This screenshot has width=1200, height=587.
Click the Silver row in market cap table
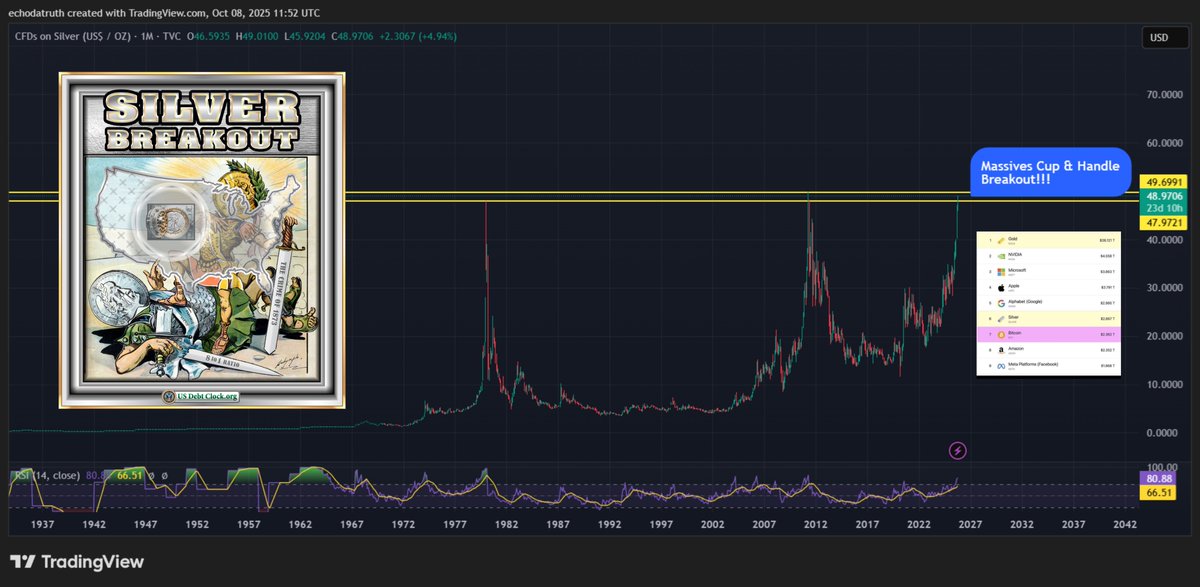(x=1049, y=319)
